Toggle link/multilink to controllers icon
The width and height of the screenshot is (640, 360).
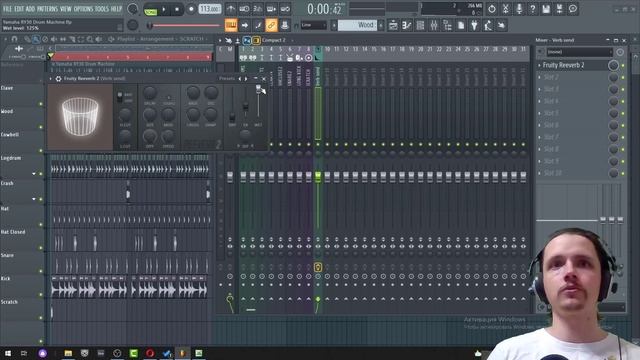tap(271, 25)
